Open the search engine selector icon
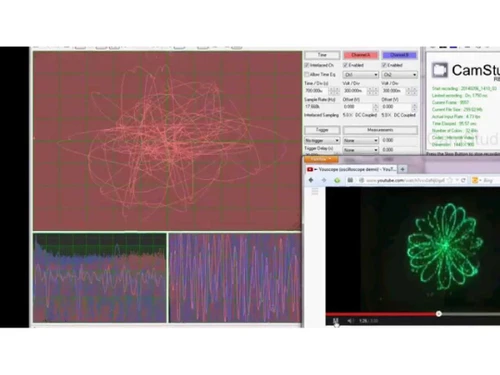This screenshot has width=500, height=375. pos(476,180)
